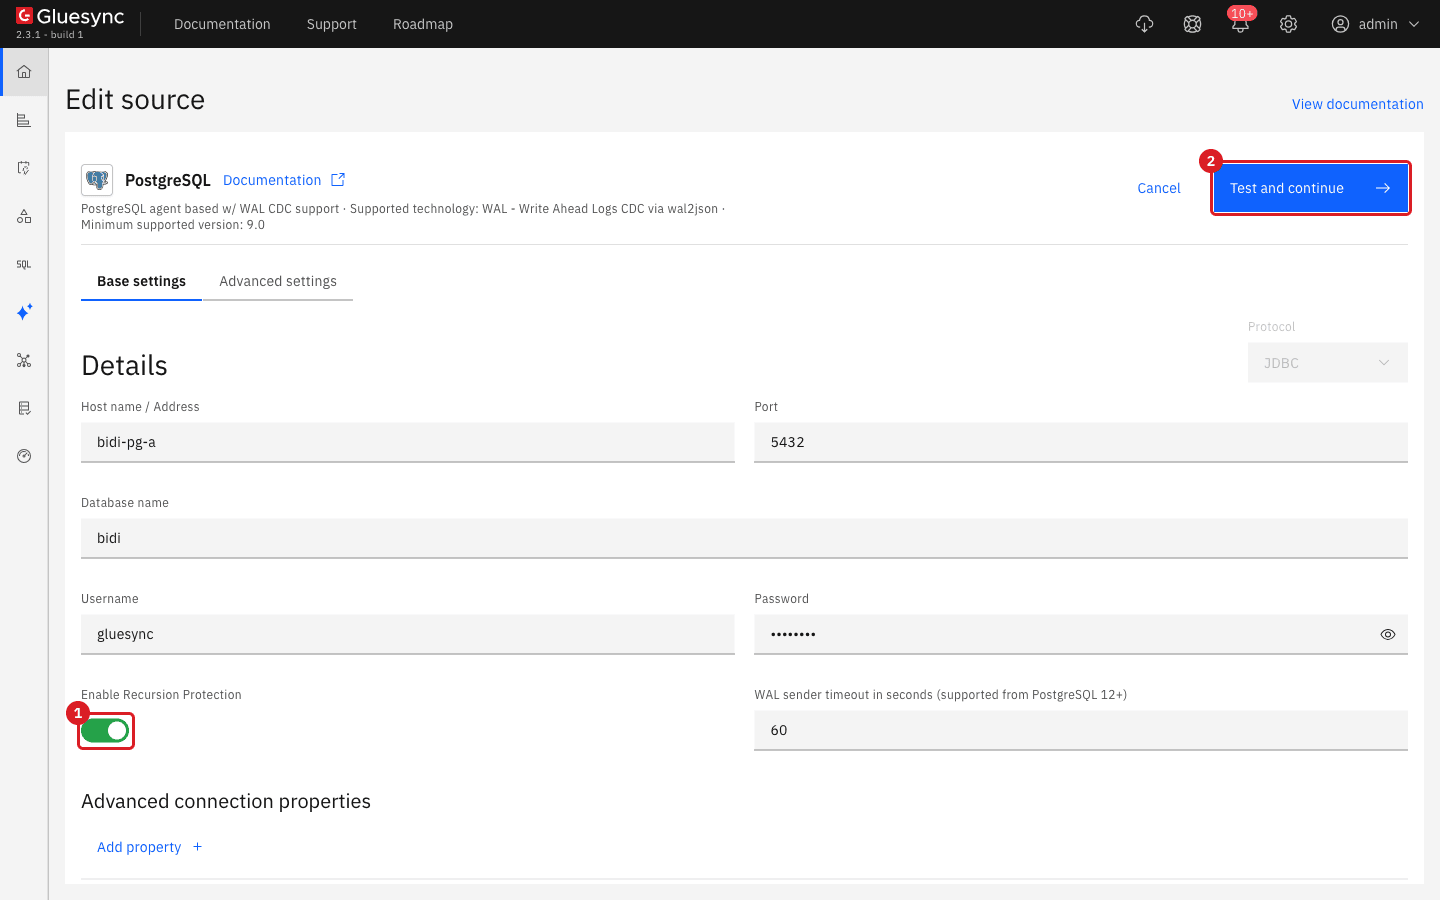Cancel editing the source
The height and width of the screenshot is (900, 1440).
(1159, 188)
